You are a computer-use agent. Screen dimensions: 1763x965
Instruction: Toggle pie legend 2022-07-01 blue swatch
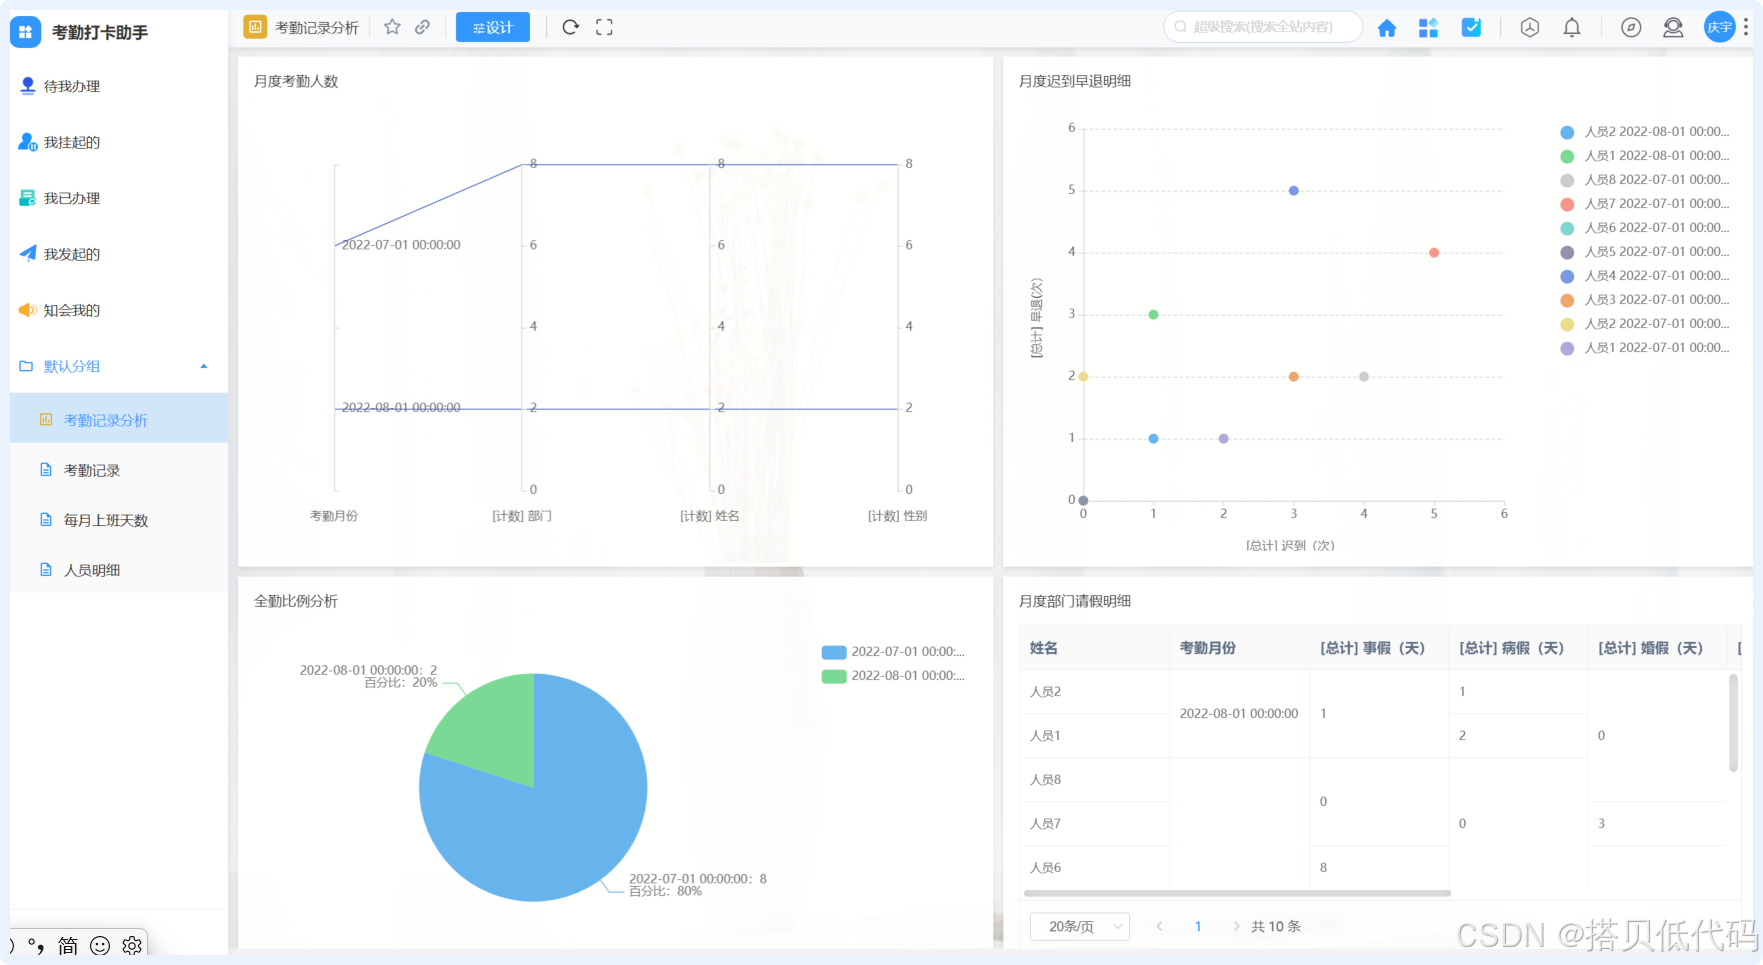click(x=834, y=652)
